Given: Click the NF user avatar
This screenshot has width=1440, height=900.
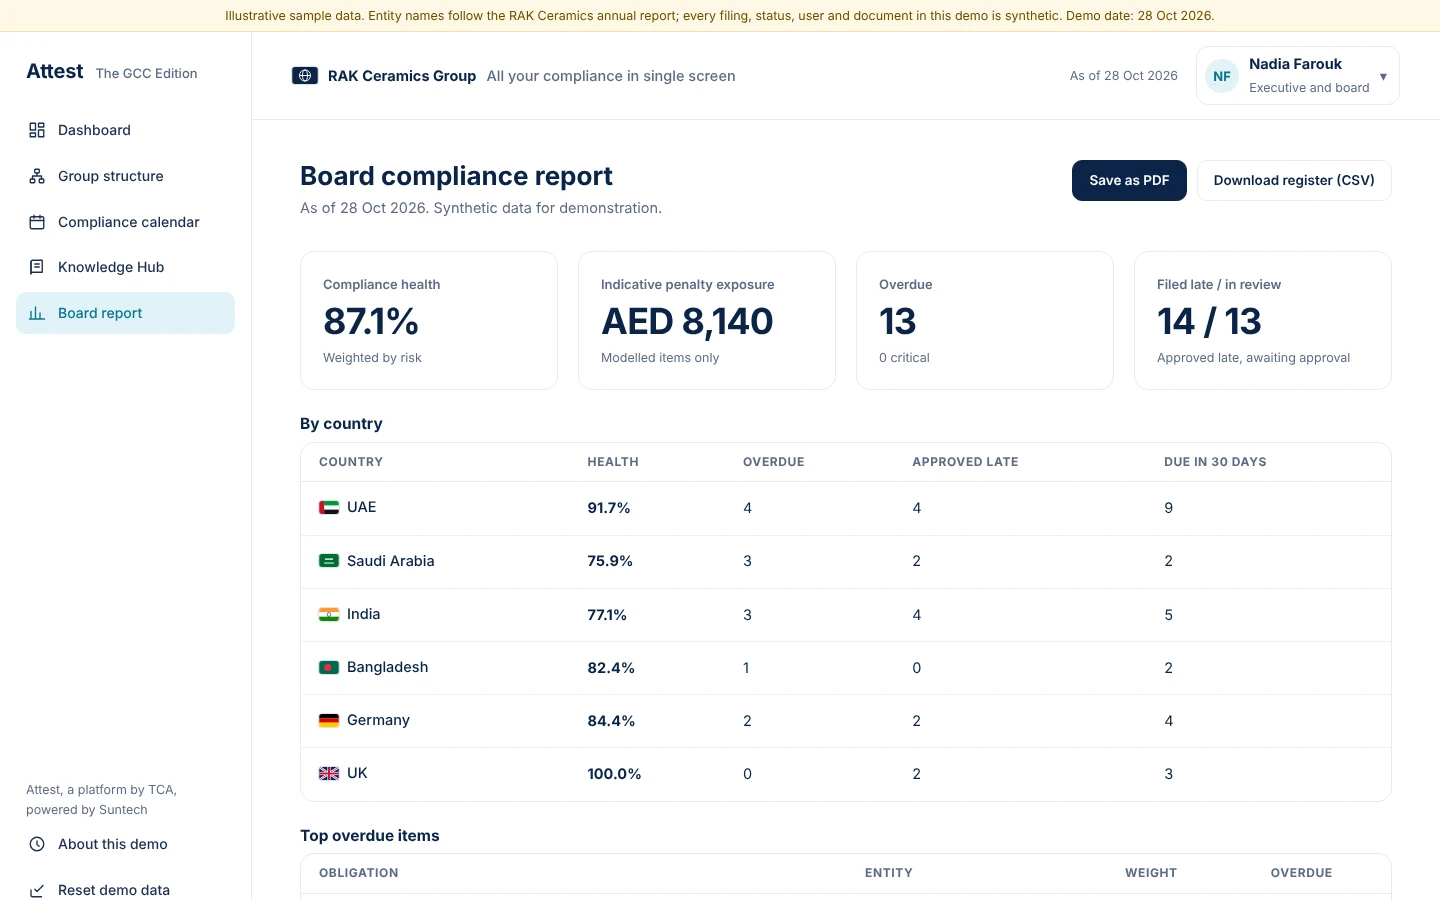Looking at the screenshot, I should tap(1222, 76).
